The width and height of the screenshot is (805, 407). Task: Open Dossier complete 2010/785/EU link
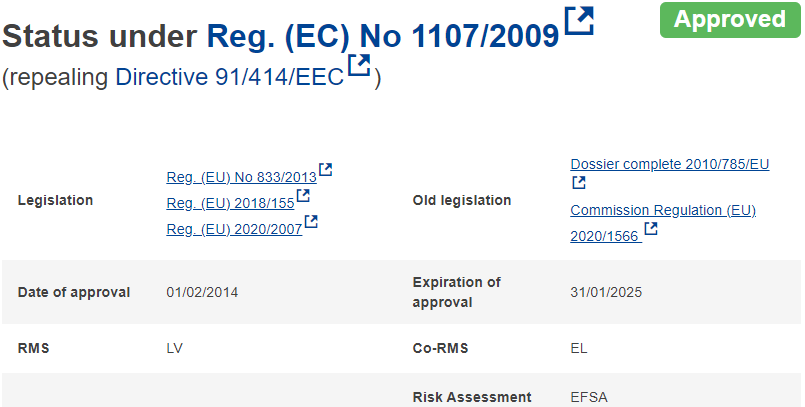pyautogui.click(x=670, y=164)
